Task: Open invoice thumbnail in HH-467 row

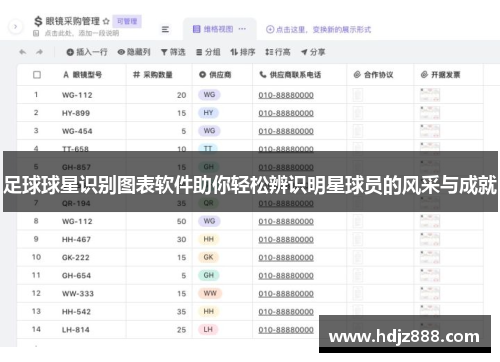Action: pos(430,239)
